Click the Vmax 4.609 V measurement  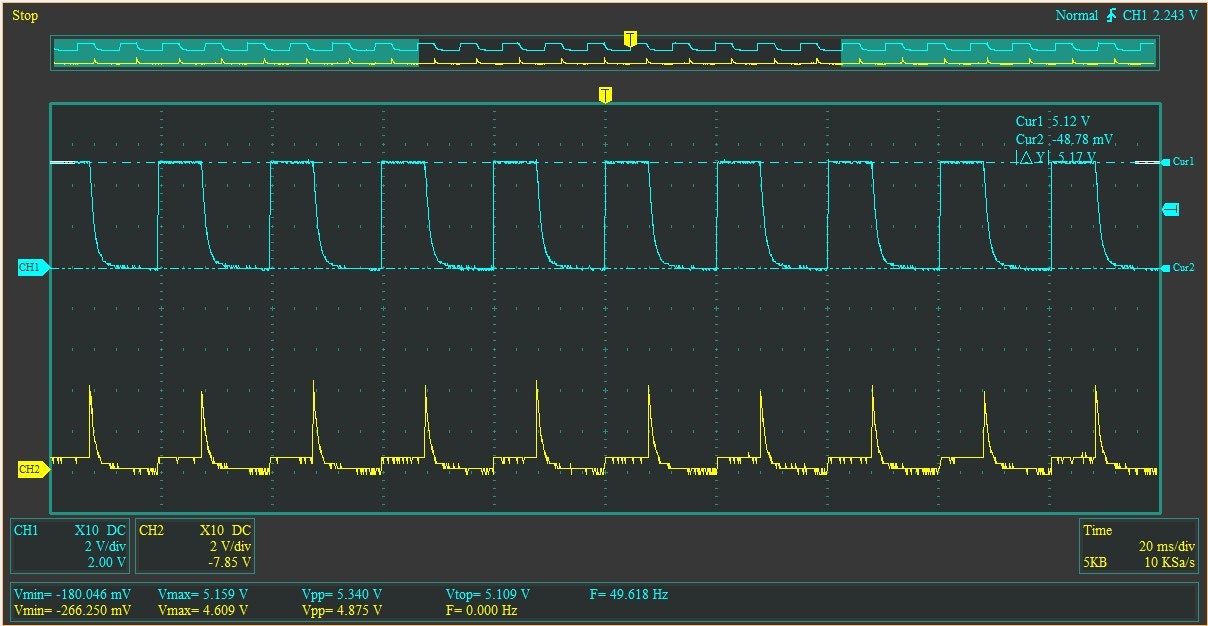click(203, 610)
